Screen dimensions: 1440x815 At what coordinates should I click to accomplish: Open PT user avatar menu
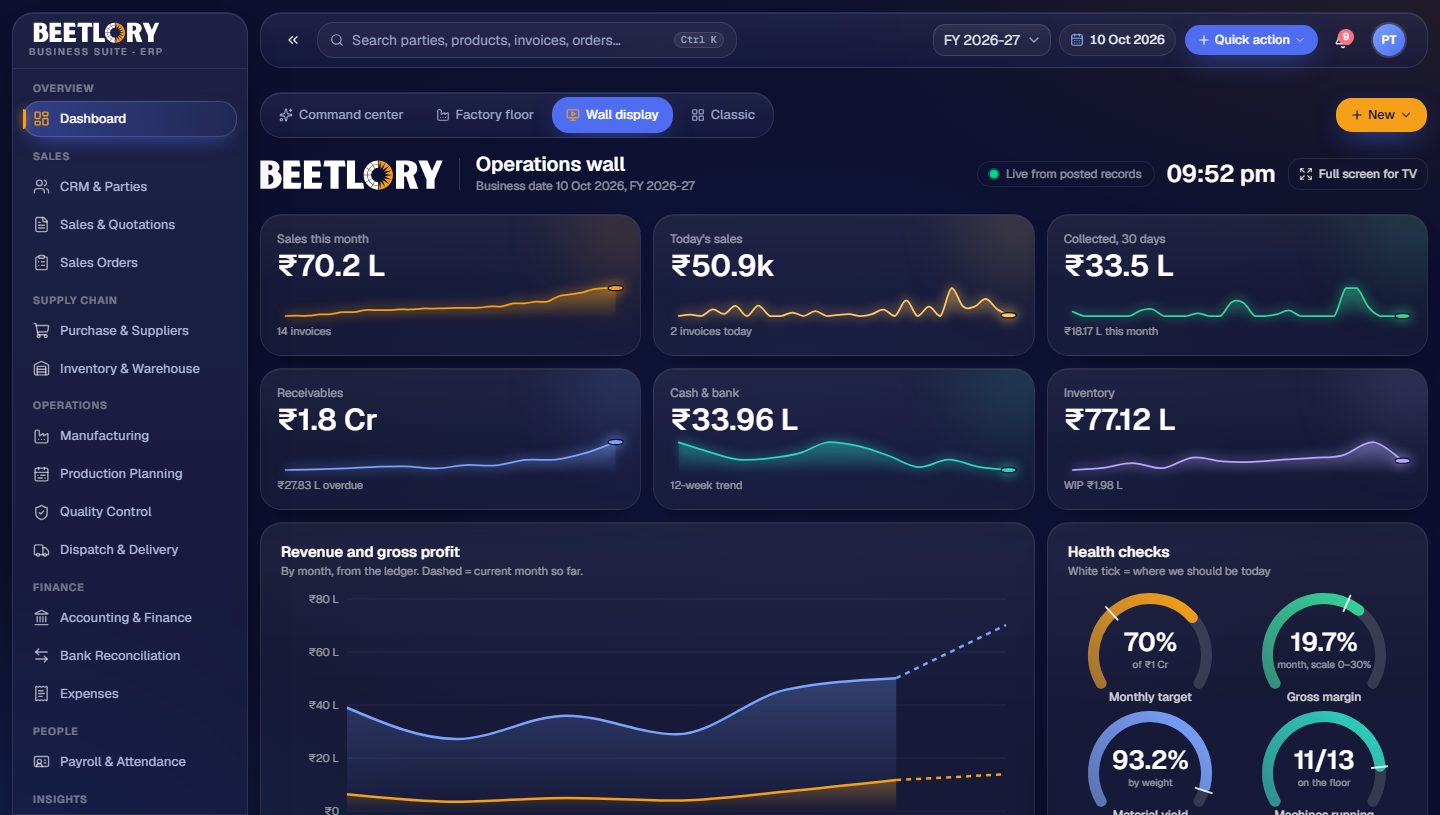click(x=1388, y=40)
